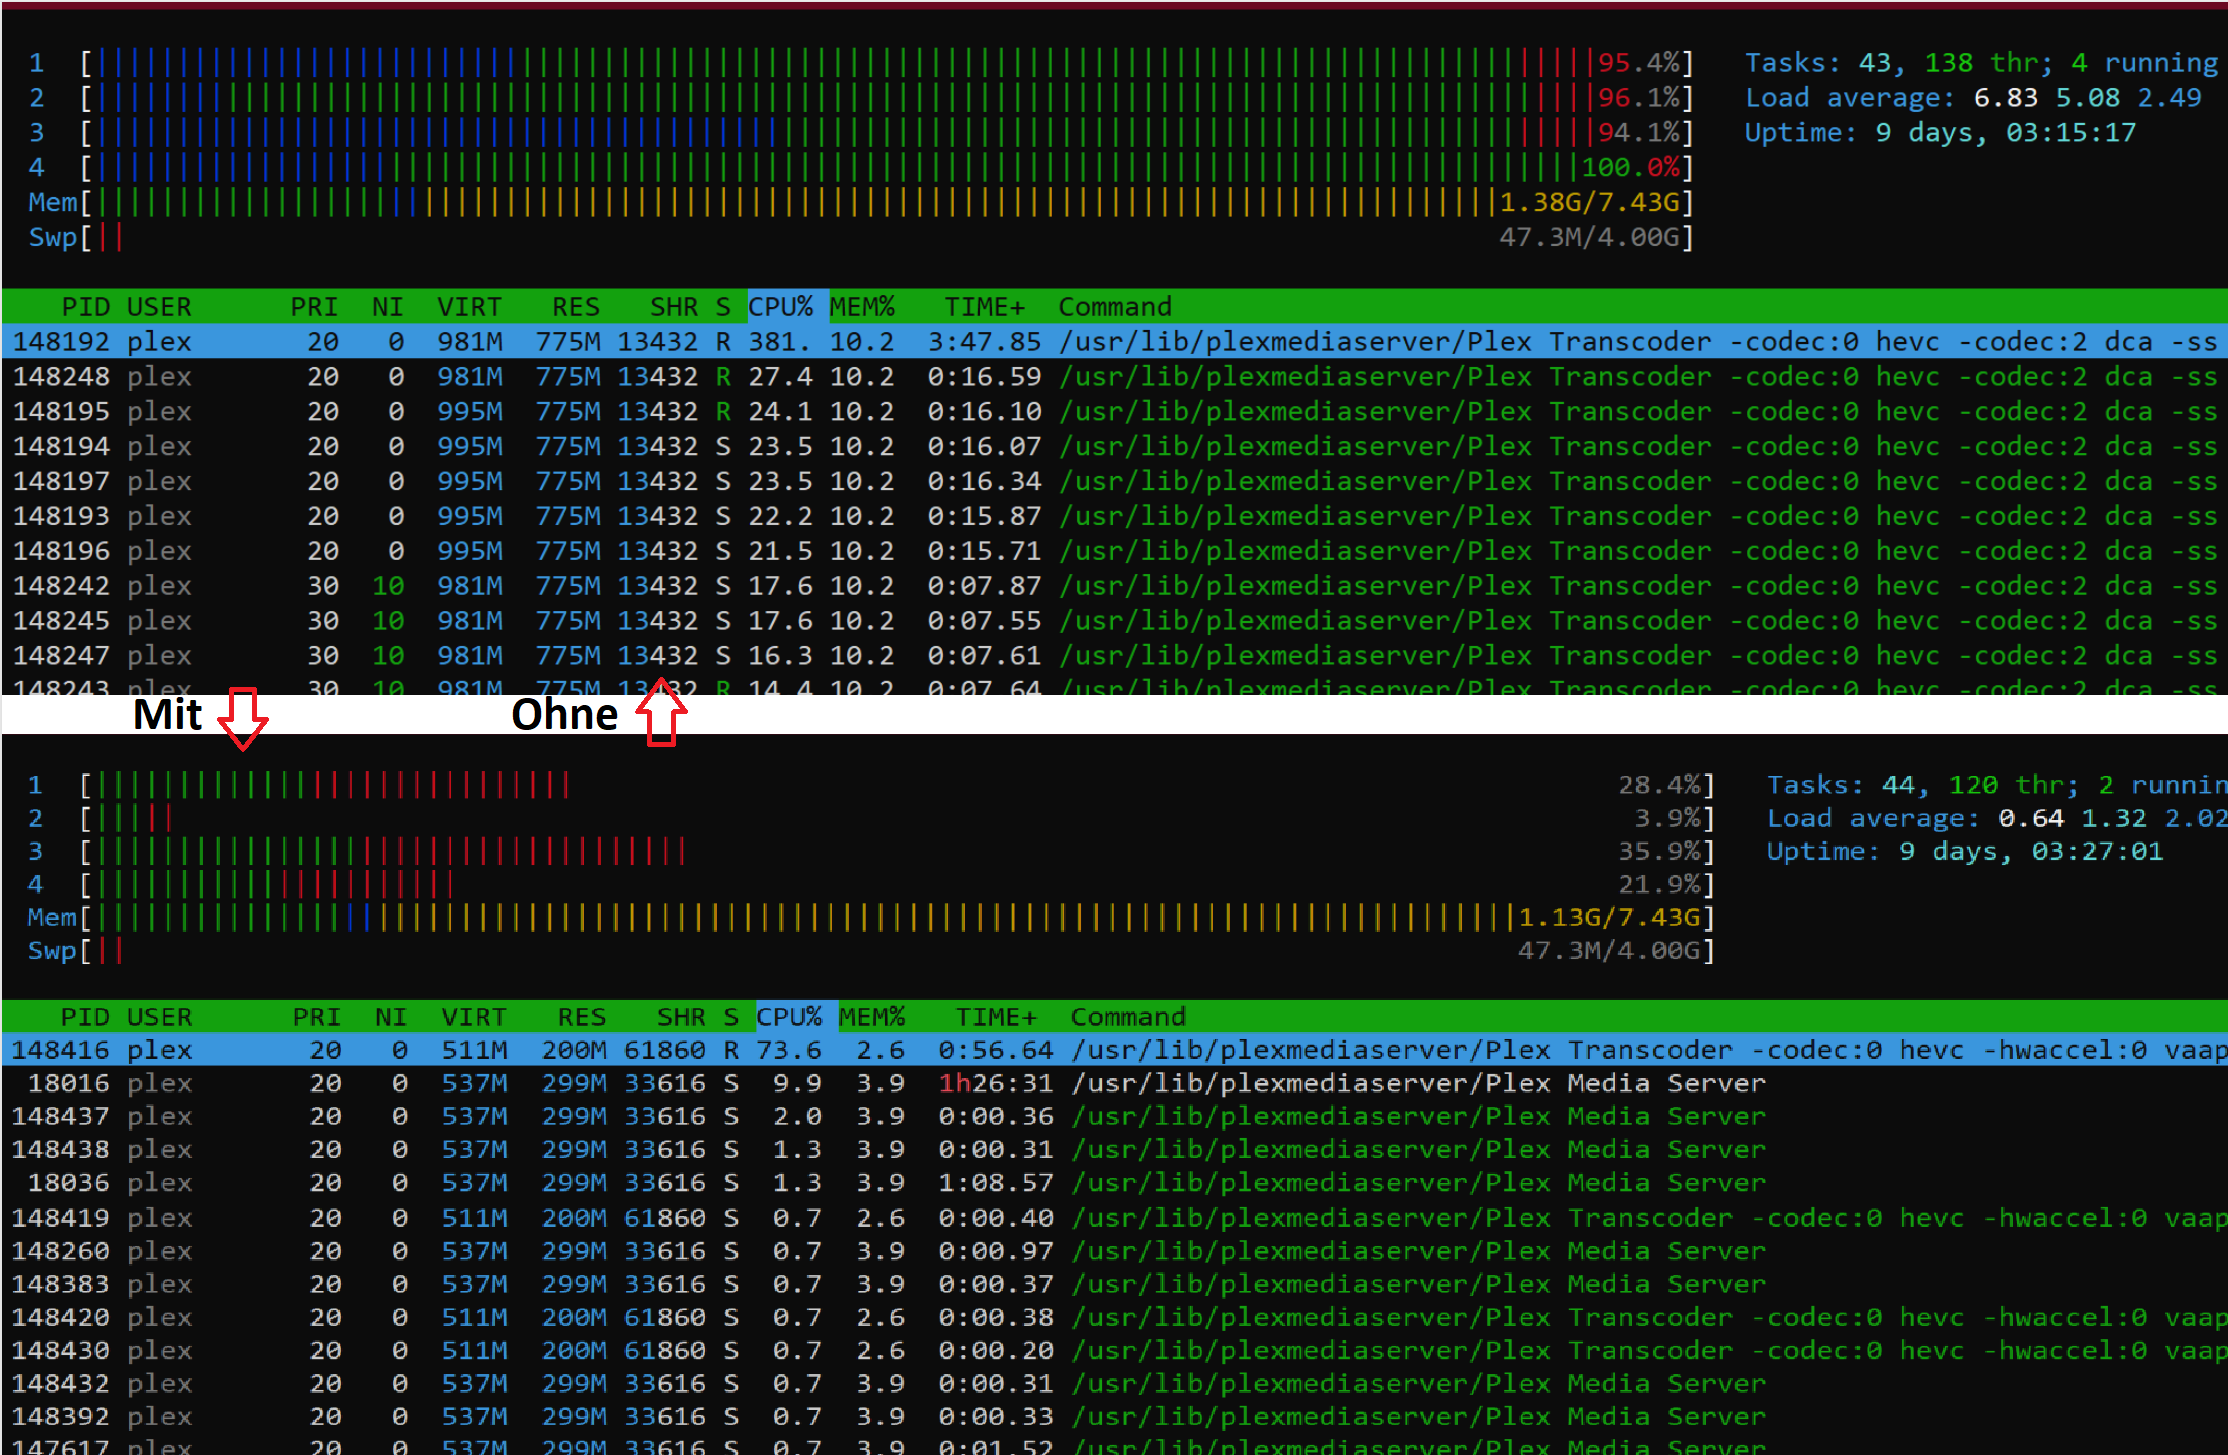Click the TIME+ header in bottom htop
The height and width of the screenshot is (1455, 2228).
[995, 1017]
